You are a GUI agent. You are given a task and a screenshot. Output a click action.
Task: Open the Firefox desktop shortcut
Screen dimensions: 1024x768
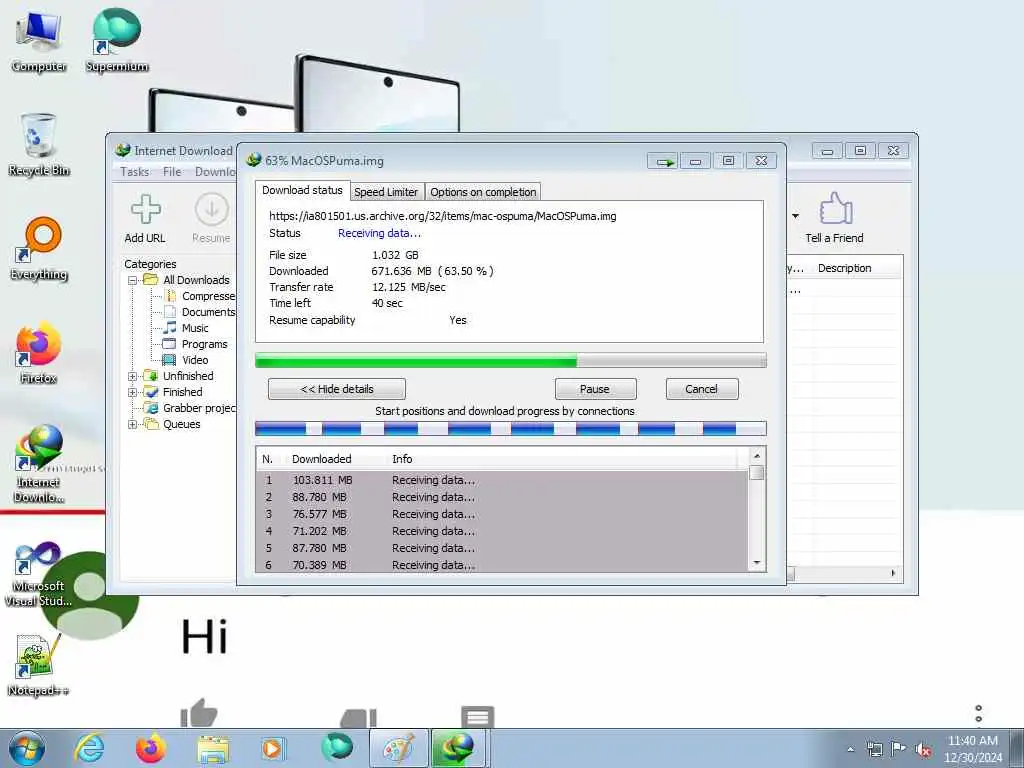[39, 353]
